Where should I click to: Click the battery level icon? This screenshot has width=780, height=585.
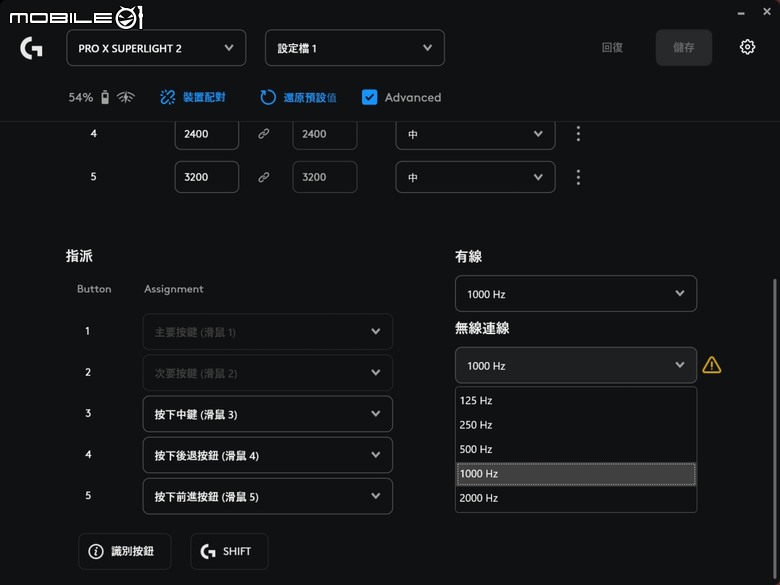click(x=104, y=97)
